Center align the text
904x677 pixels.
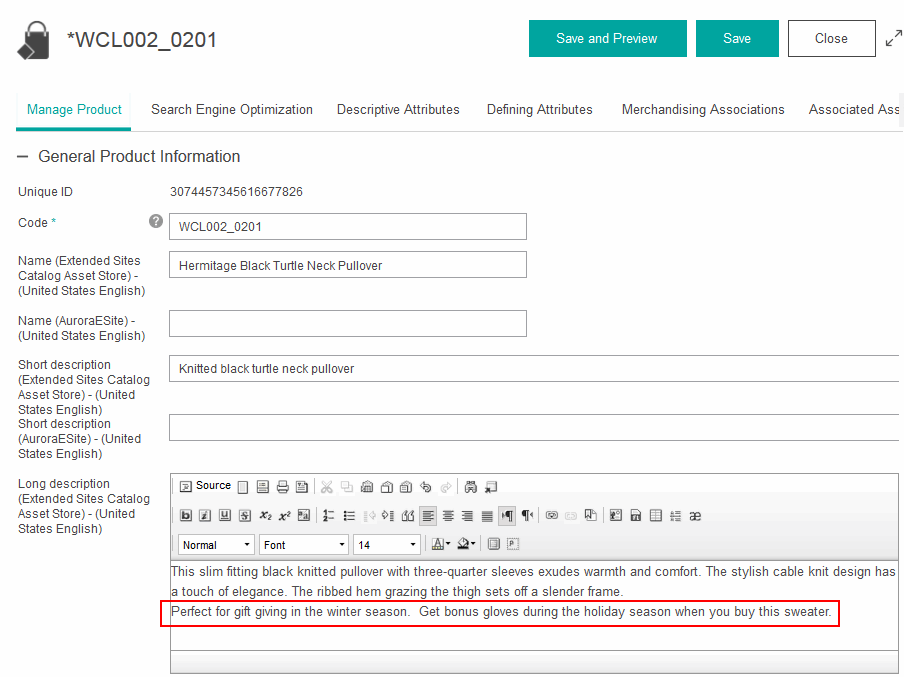(448, 516)
